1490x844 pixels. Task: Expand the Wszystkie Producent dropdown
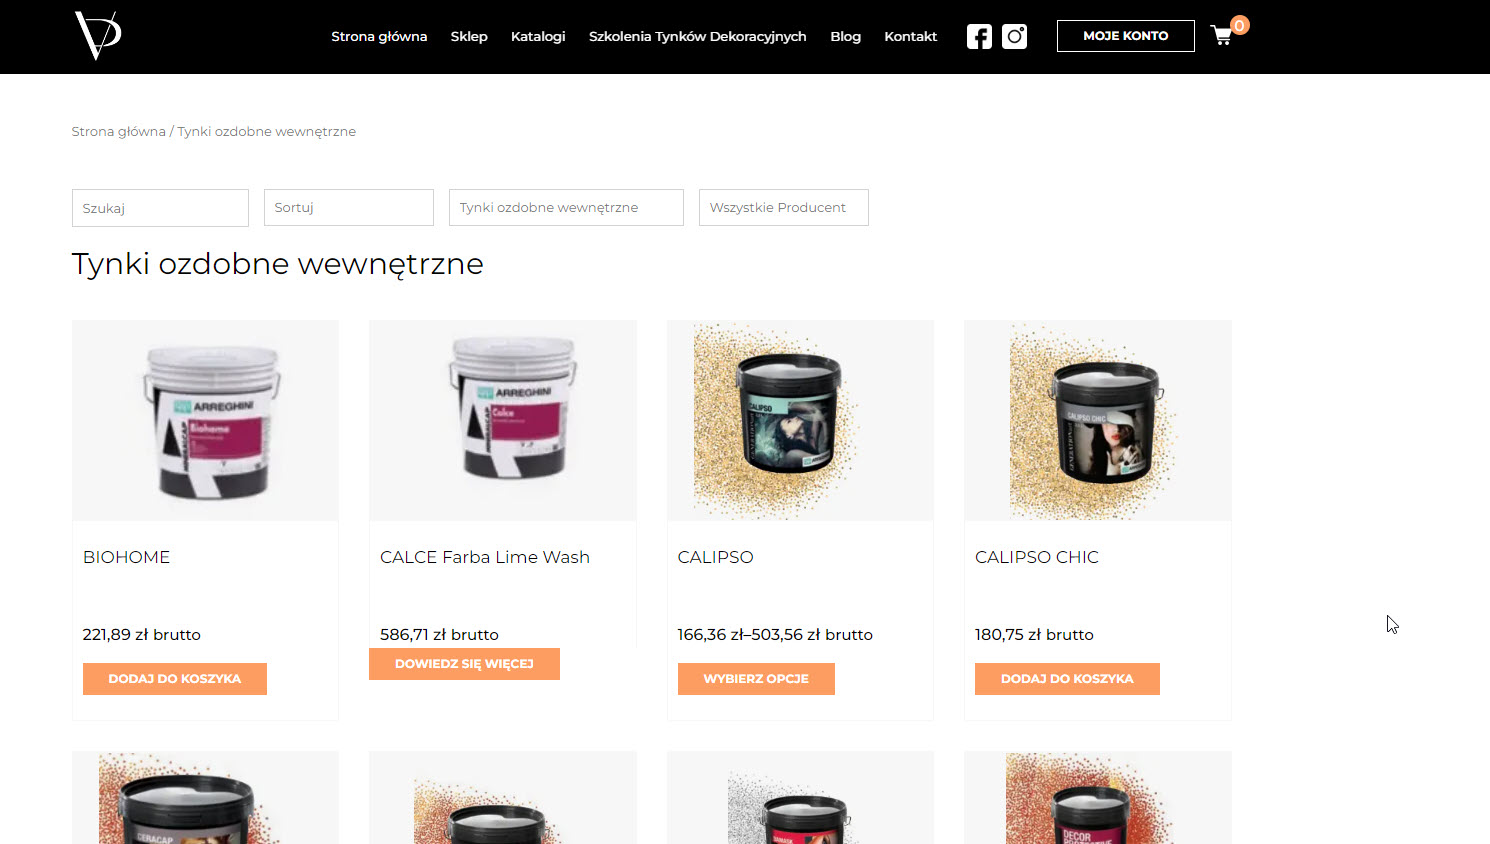tap(784, 207)
